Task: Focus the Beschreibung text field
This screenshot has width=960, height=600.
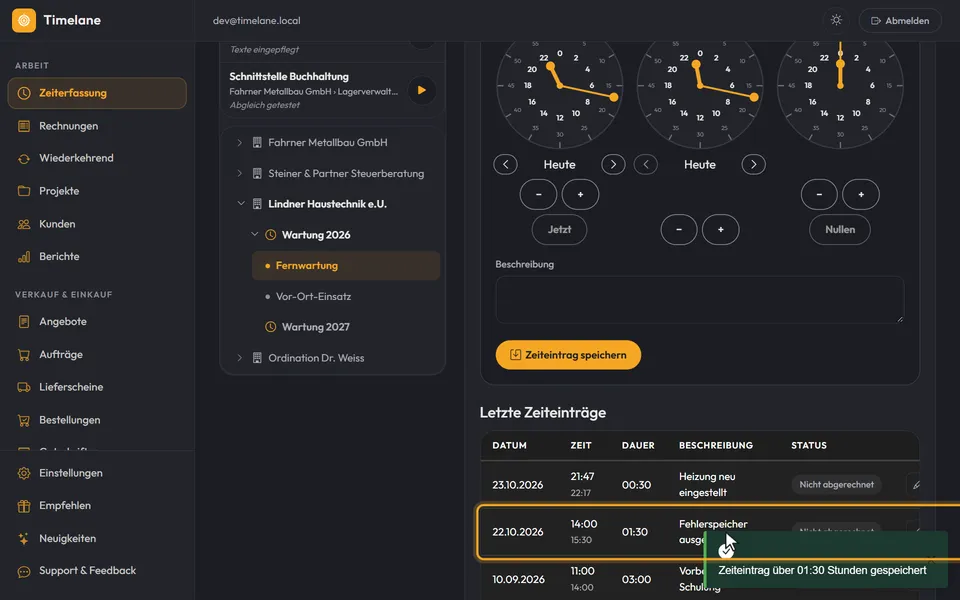Action: pyautogui.click(x=699, y=299)
